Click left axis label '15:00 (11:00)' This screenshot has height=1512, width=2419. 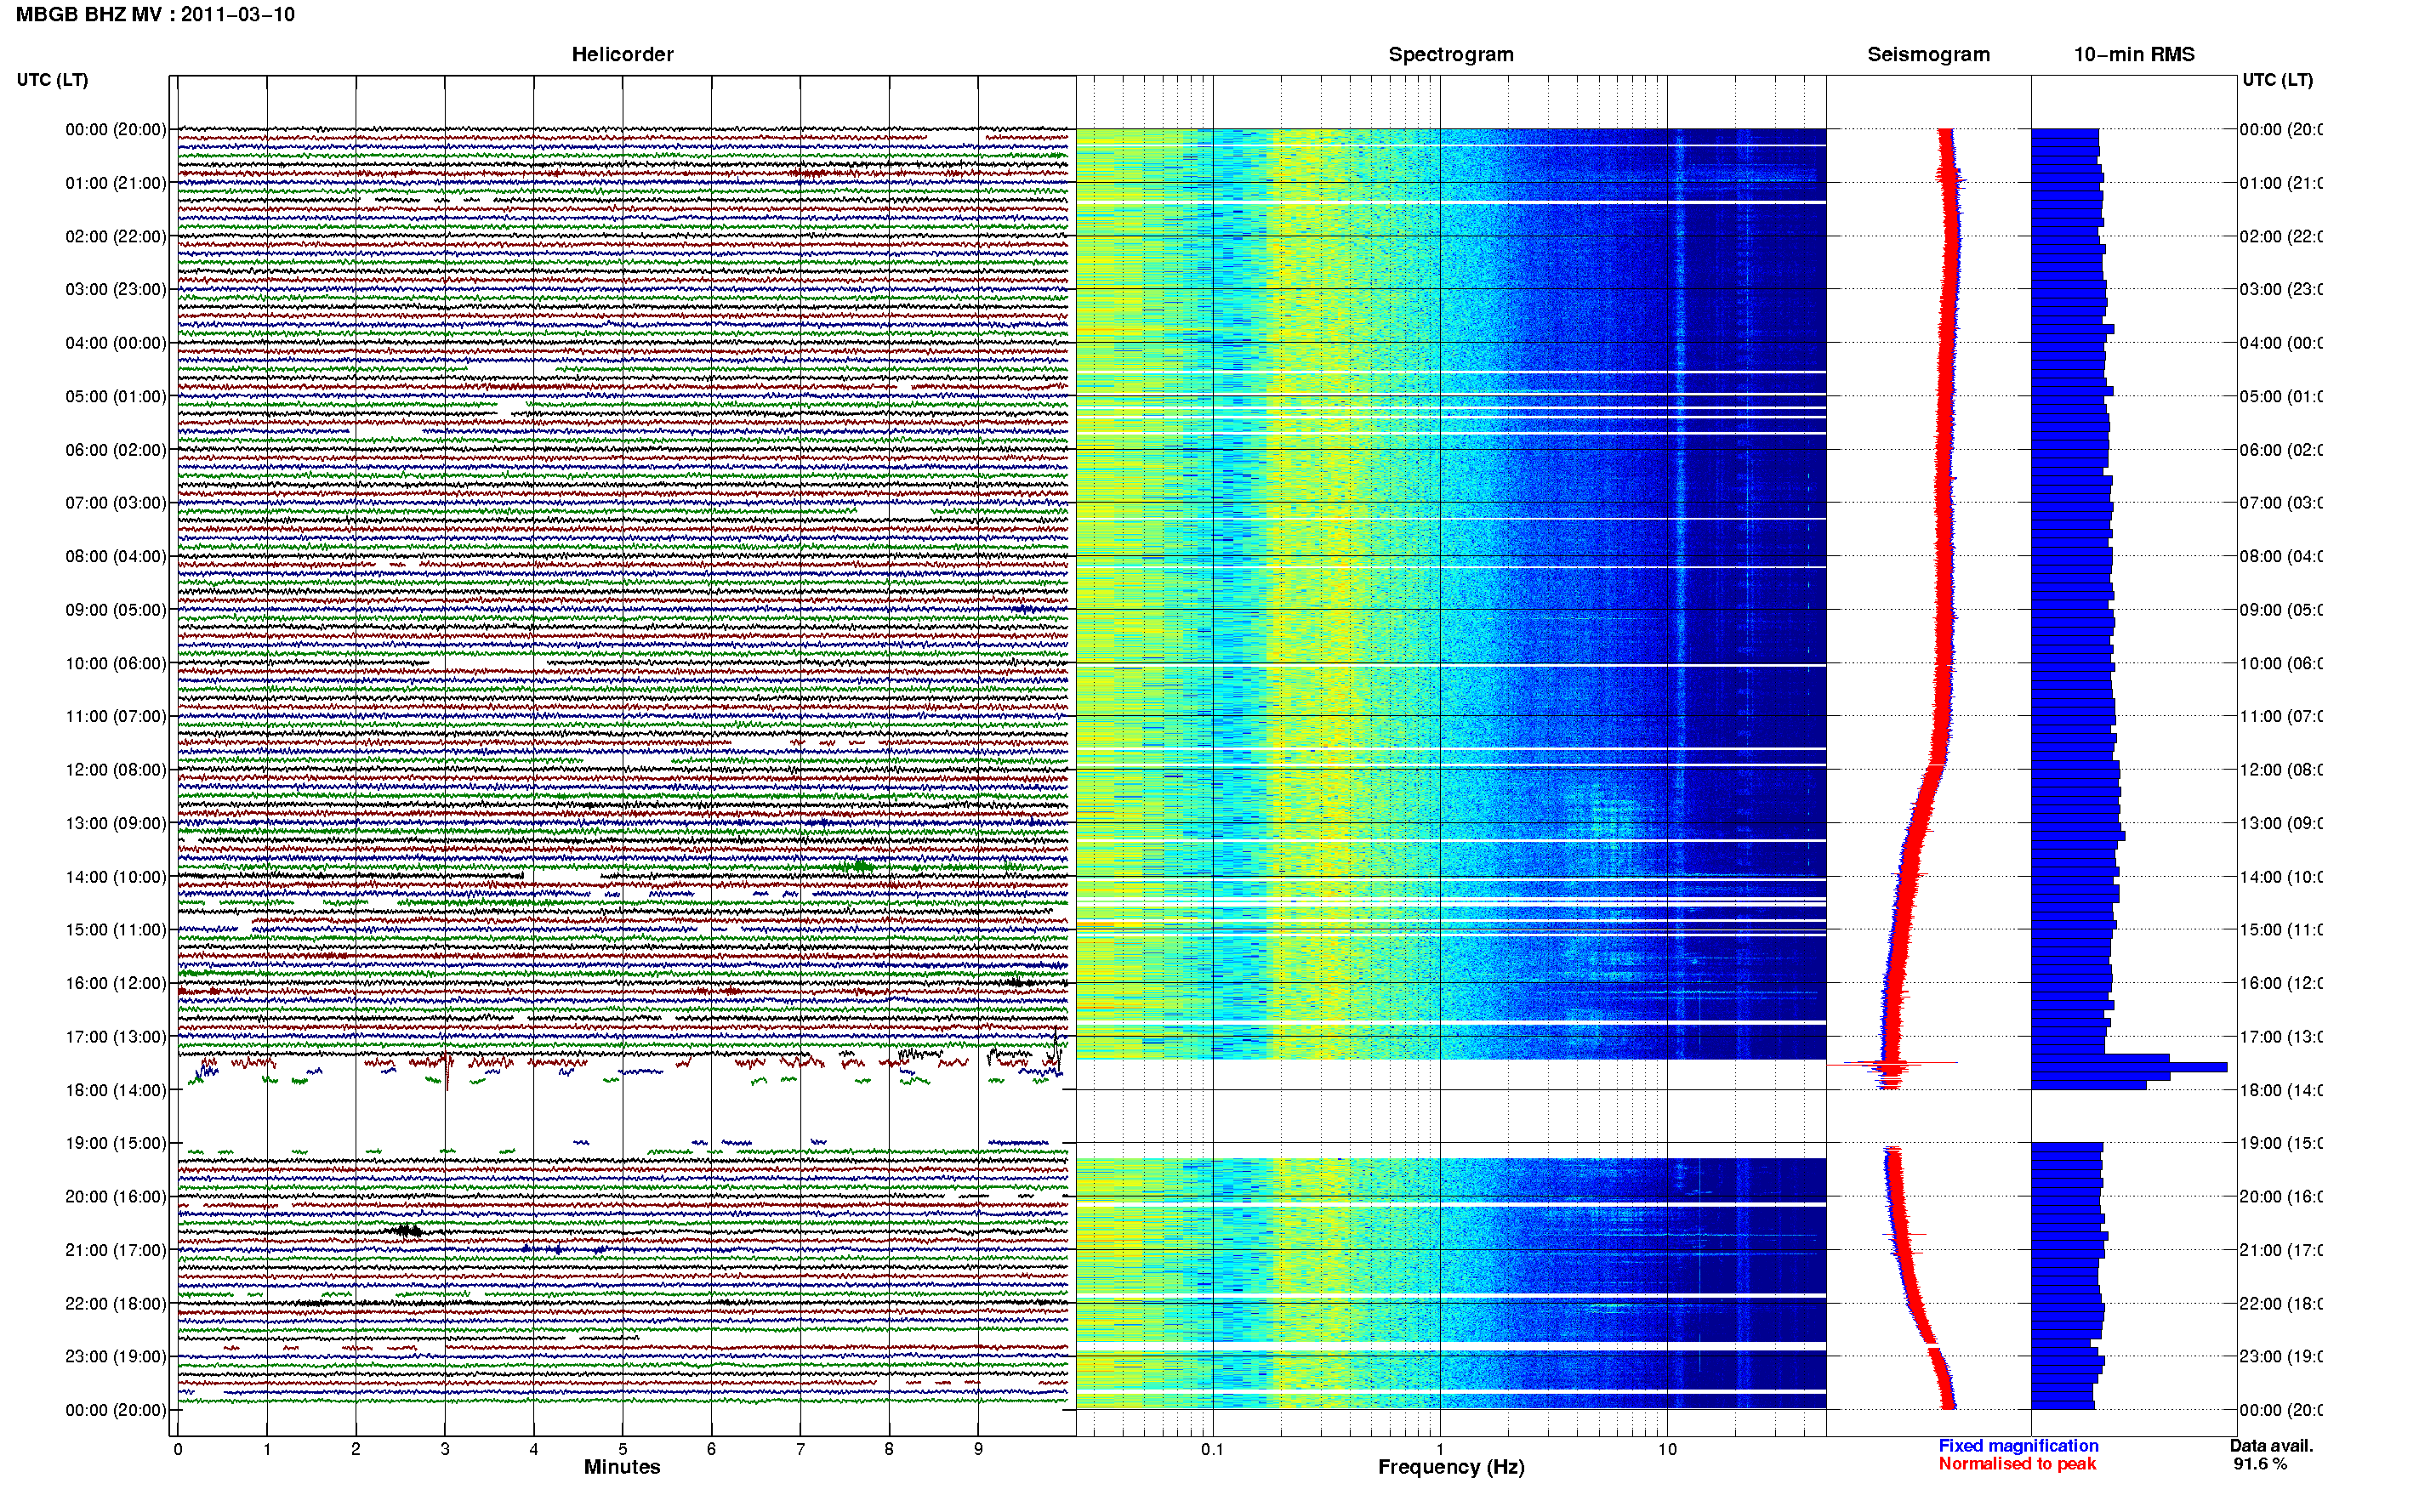(116, 930)
